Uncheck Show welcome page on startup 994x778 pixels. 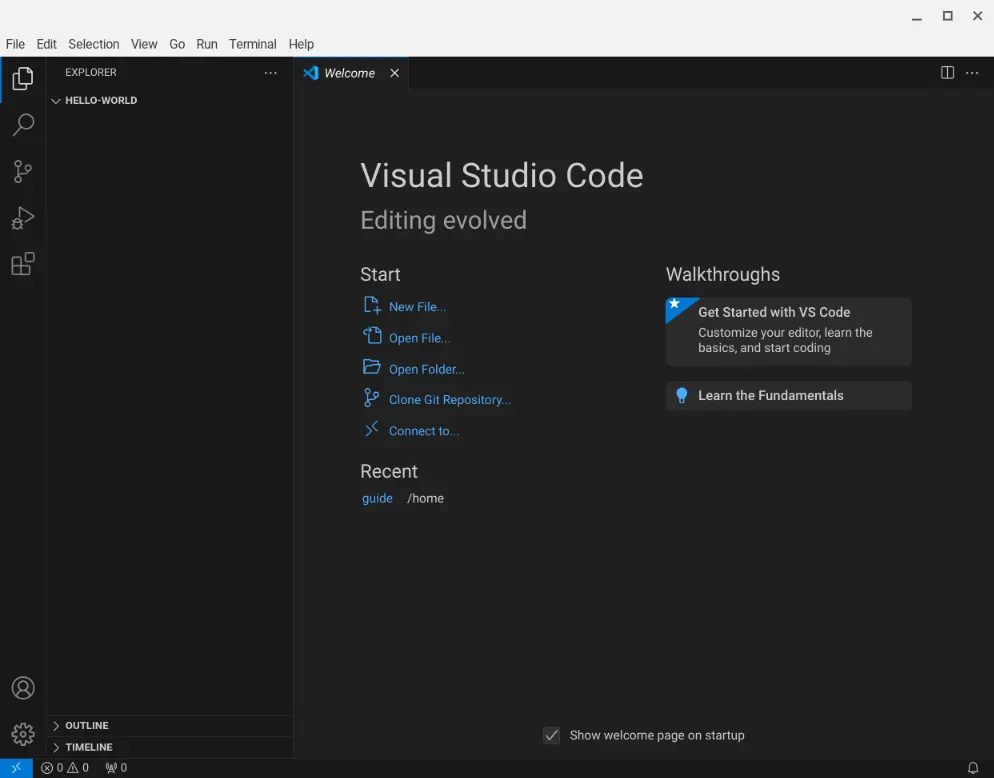(551, 735)
